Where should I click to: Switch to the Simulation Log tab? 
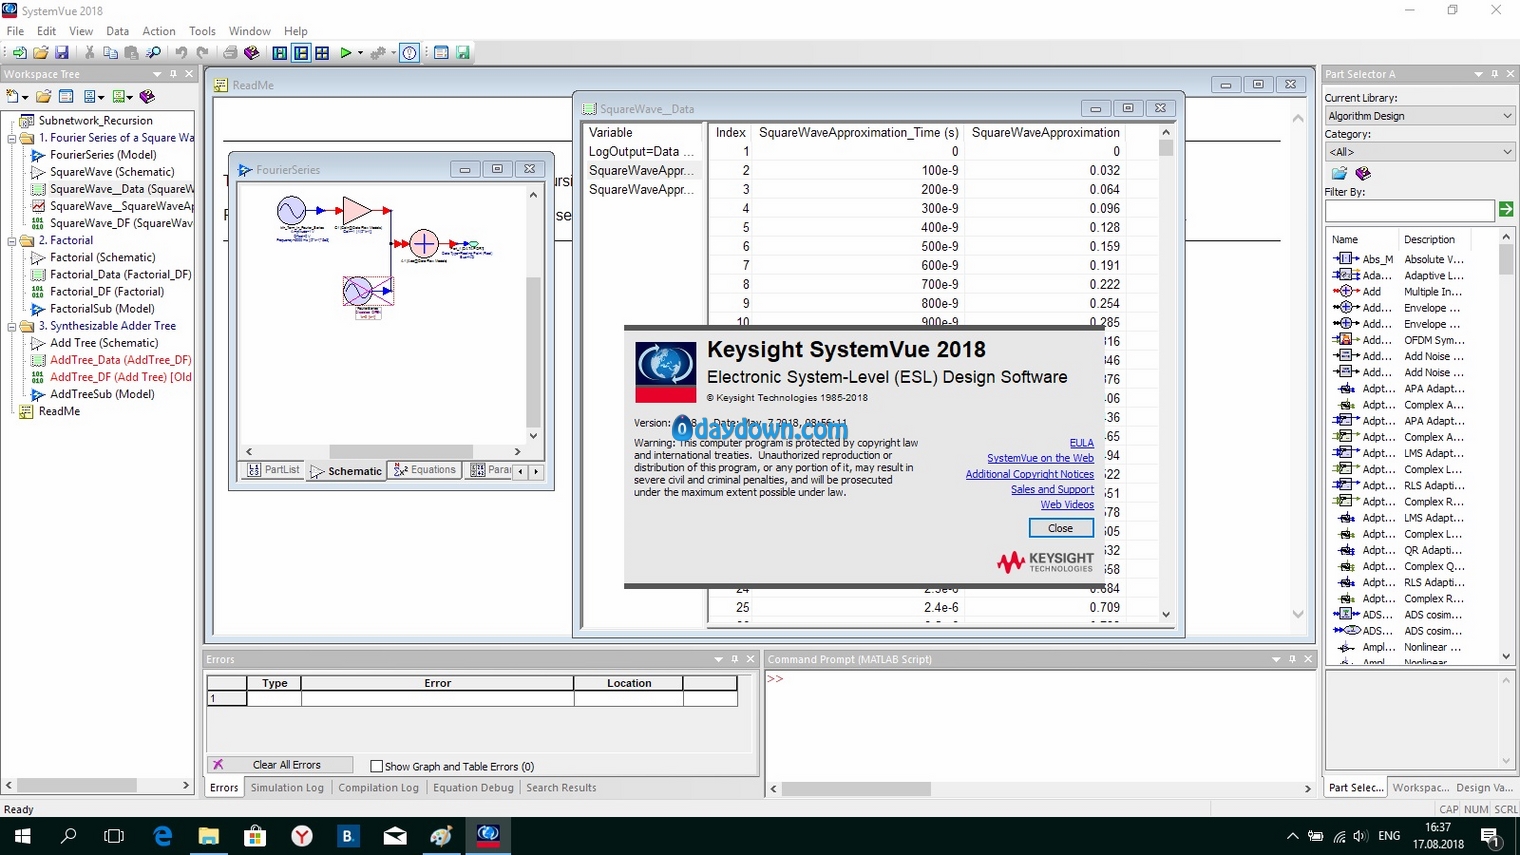pos(287,788)
